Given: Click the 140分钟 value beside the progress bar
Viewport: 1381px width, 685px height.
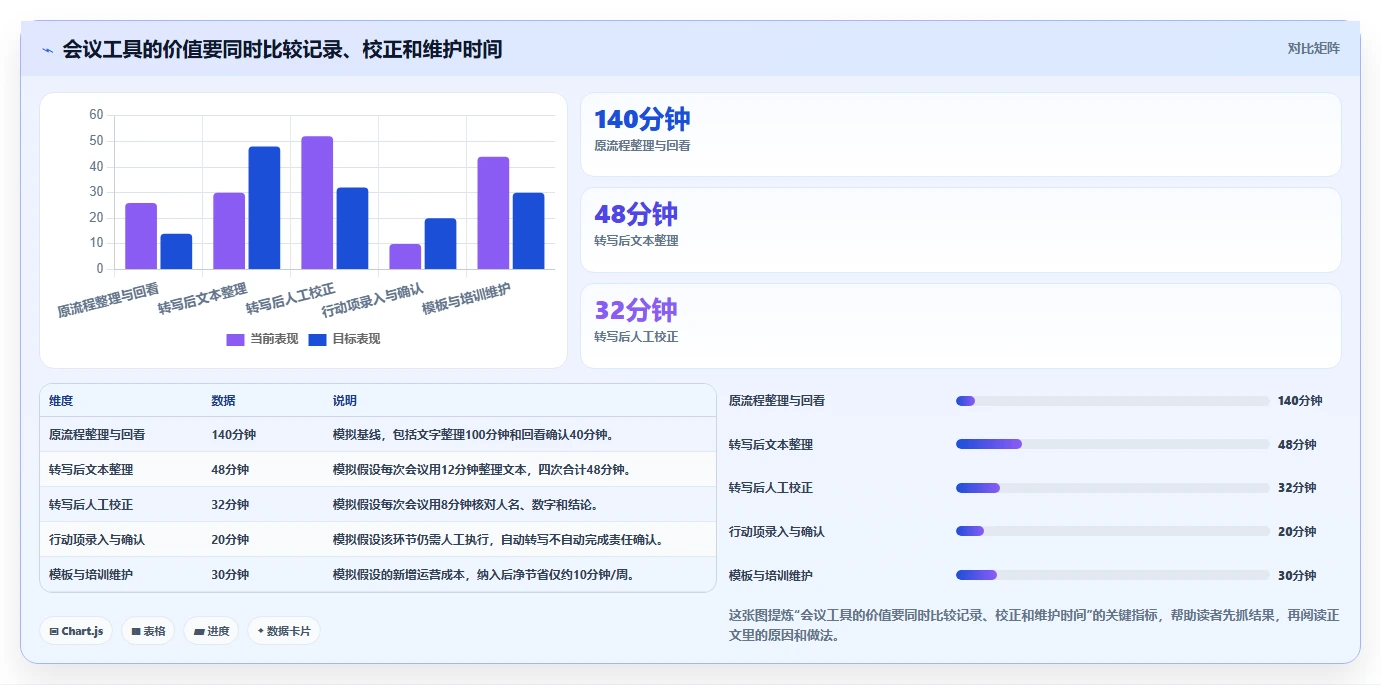Looking at the screenshot, I should 1300,401.
